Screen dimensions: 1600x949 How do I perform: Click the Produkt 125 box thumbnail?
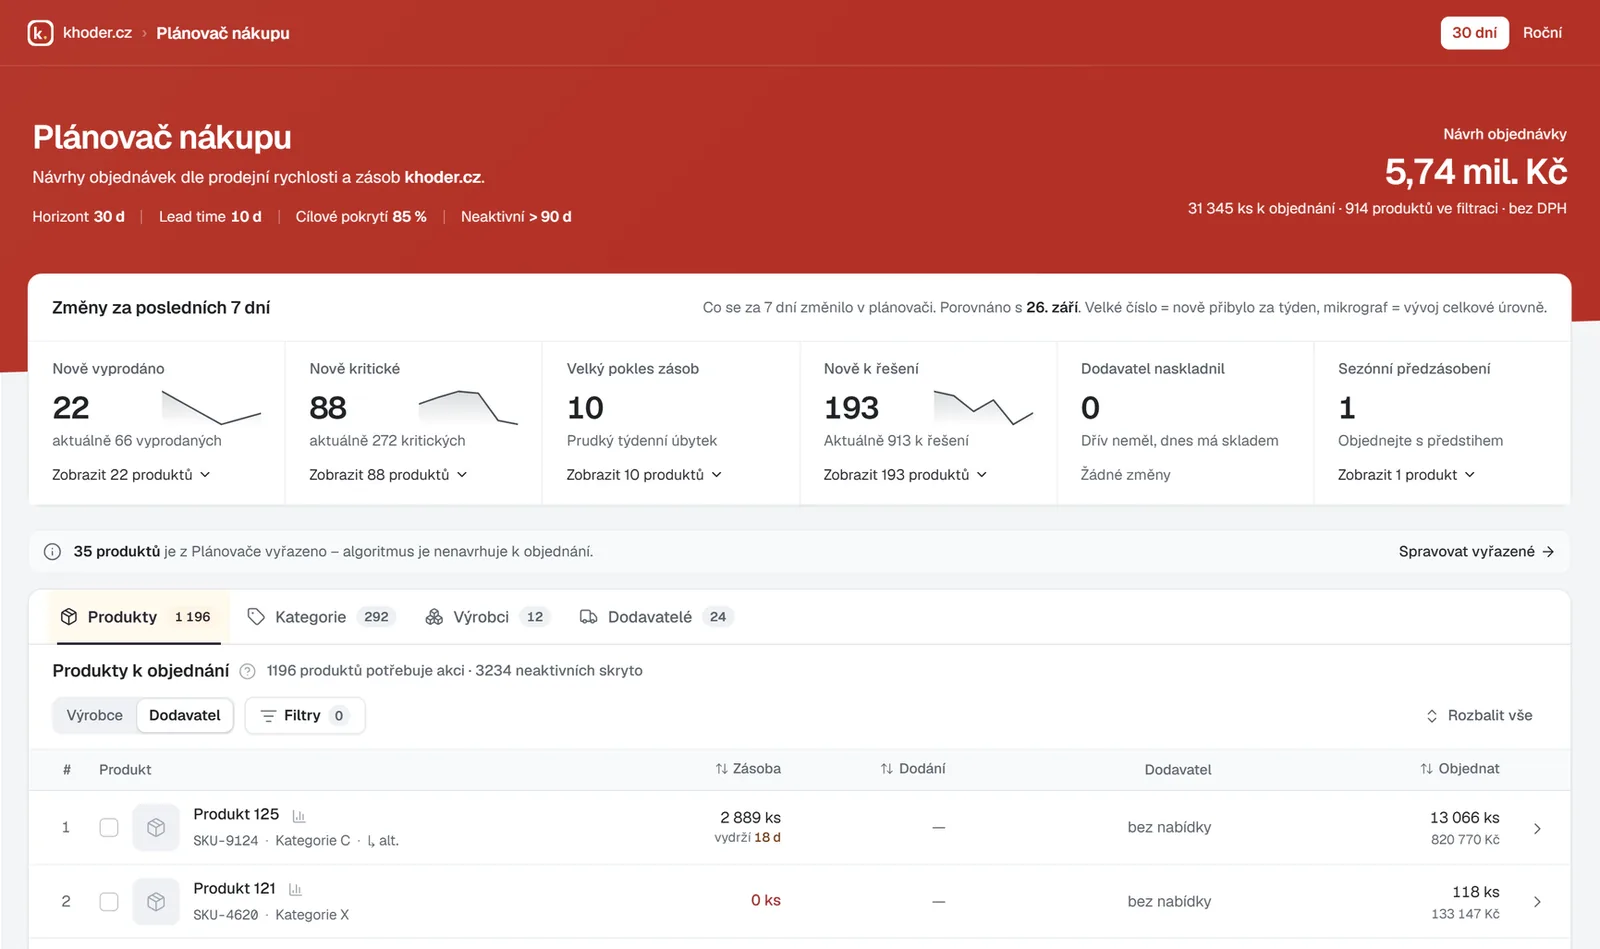click(156, 828)
